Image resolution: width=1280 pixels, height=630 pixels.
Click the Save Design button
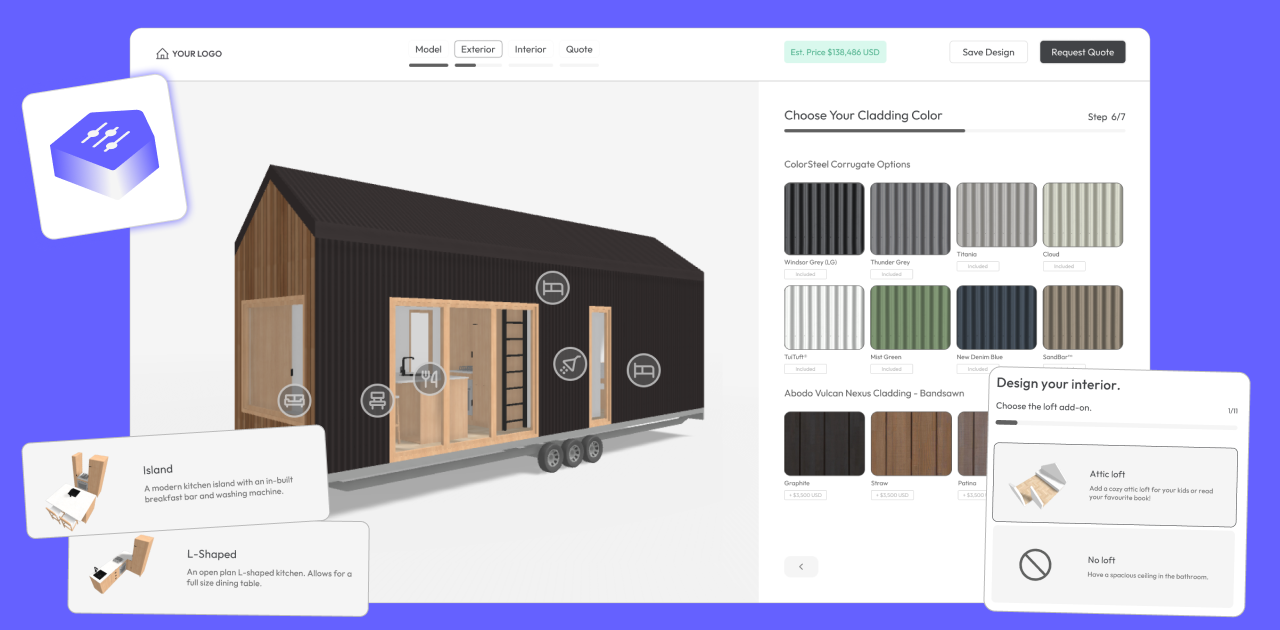point(988,51)
